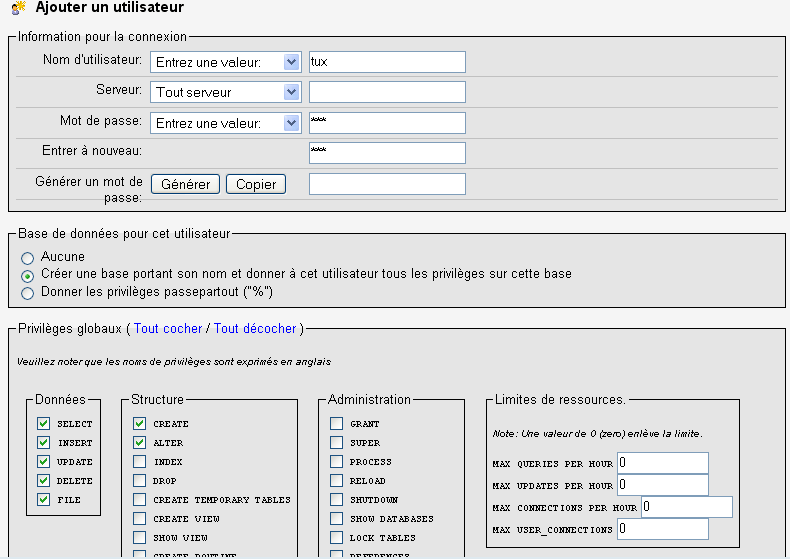Click the 'Tout cocher' link

pos(167,328)
